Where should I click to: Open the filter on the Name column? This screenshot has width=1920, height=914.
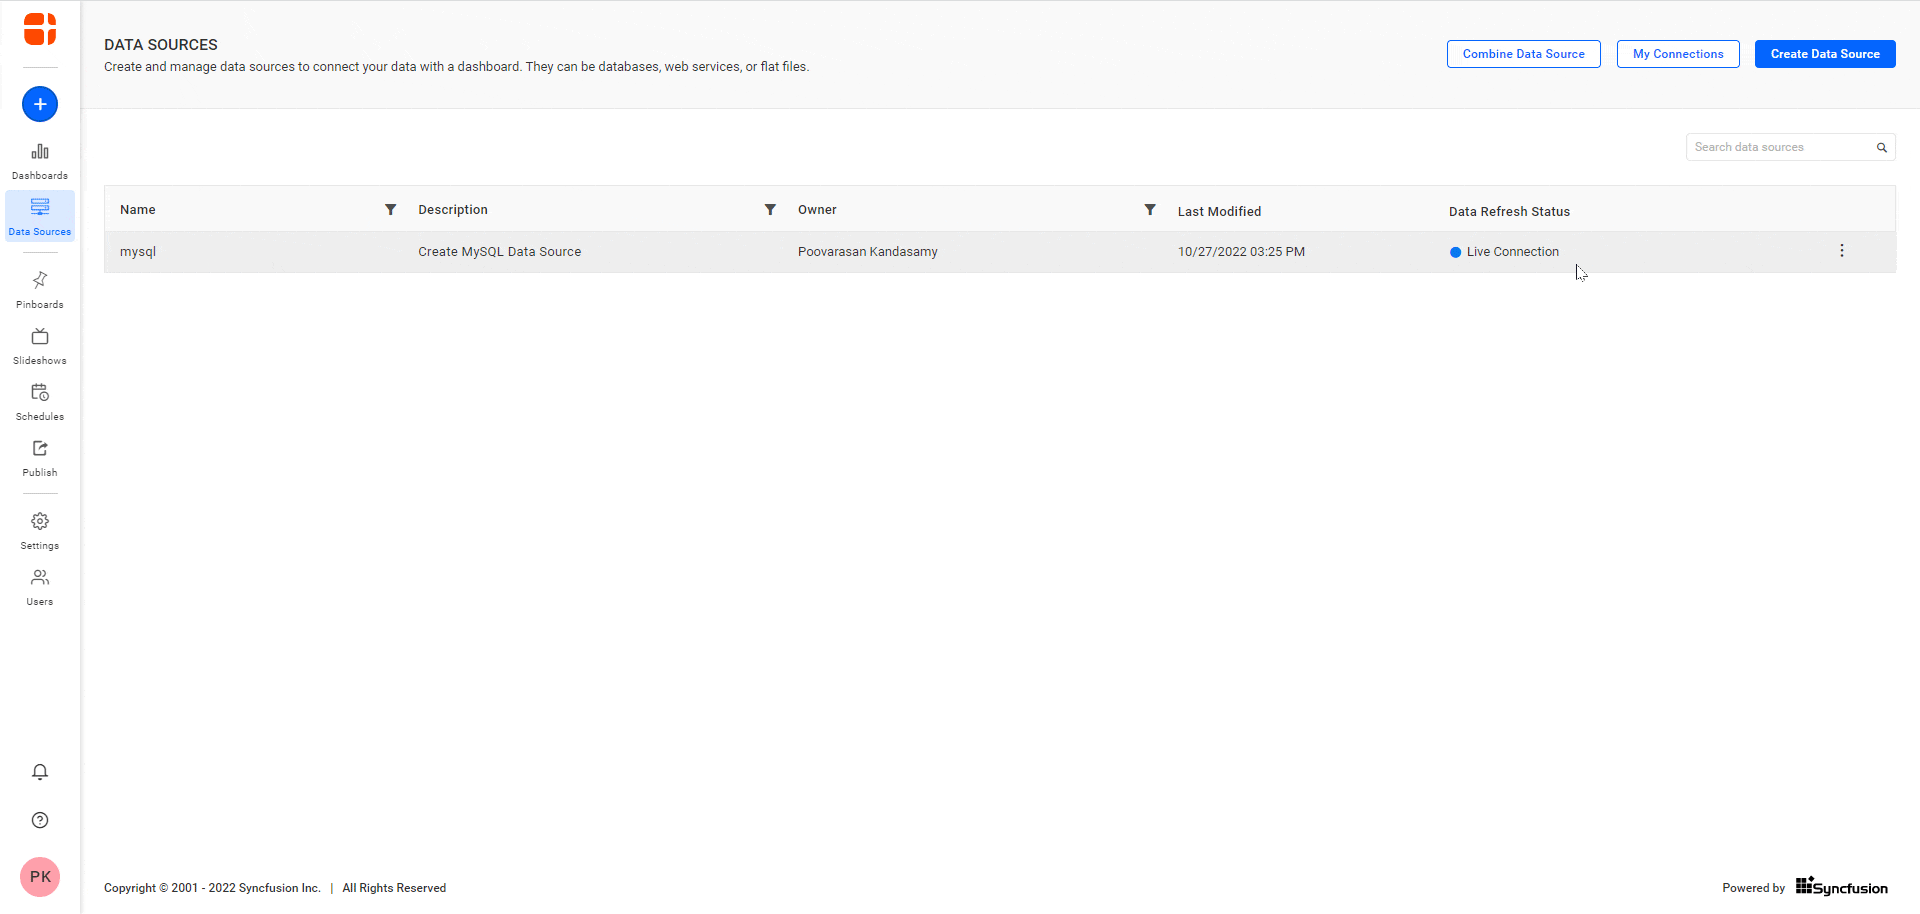(x=390, y=209)
